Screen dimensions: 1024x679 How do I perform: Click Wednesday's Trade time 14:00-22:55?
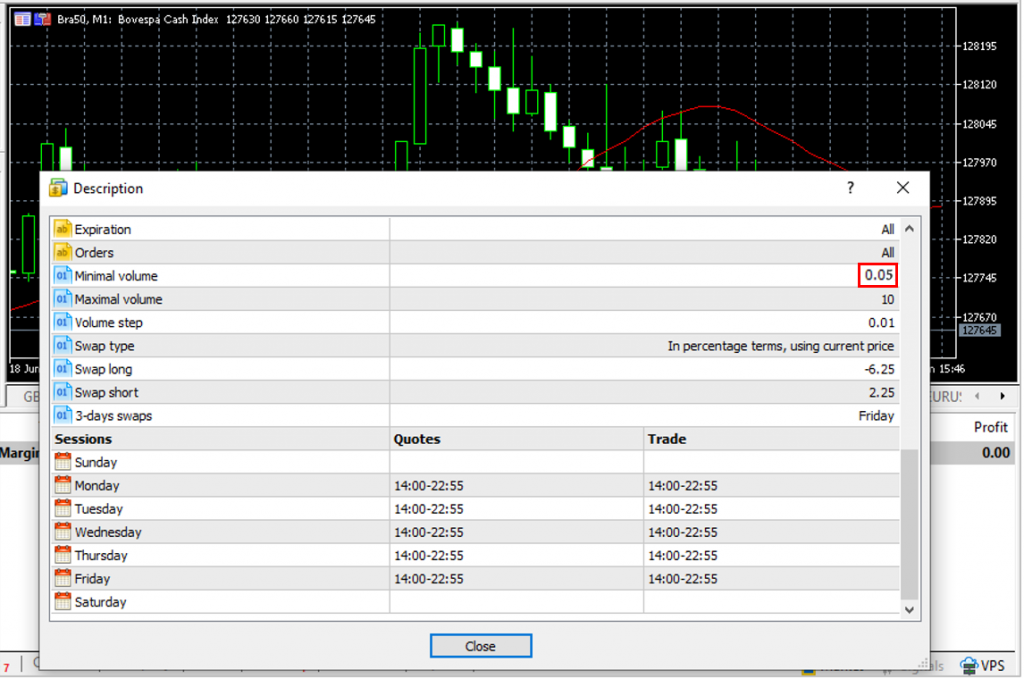682,532
